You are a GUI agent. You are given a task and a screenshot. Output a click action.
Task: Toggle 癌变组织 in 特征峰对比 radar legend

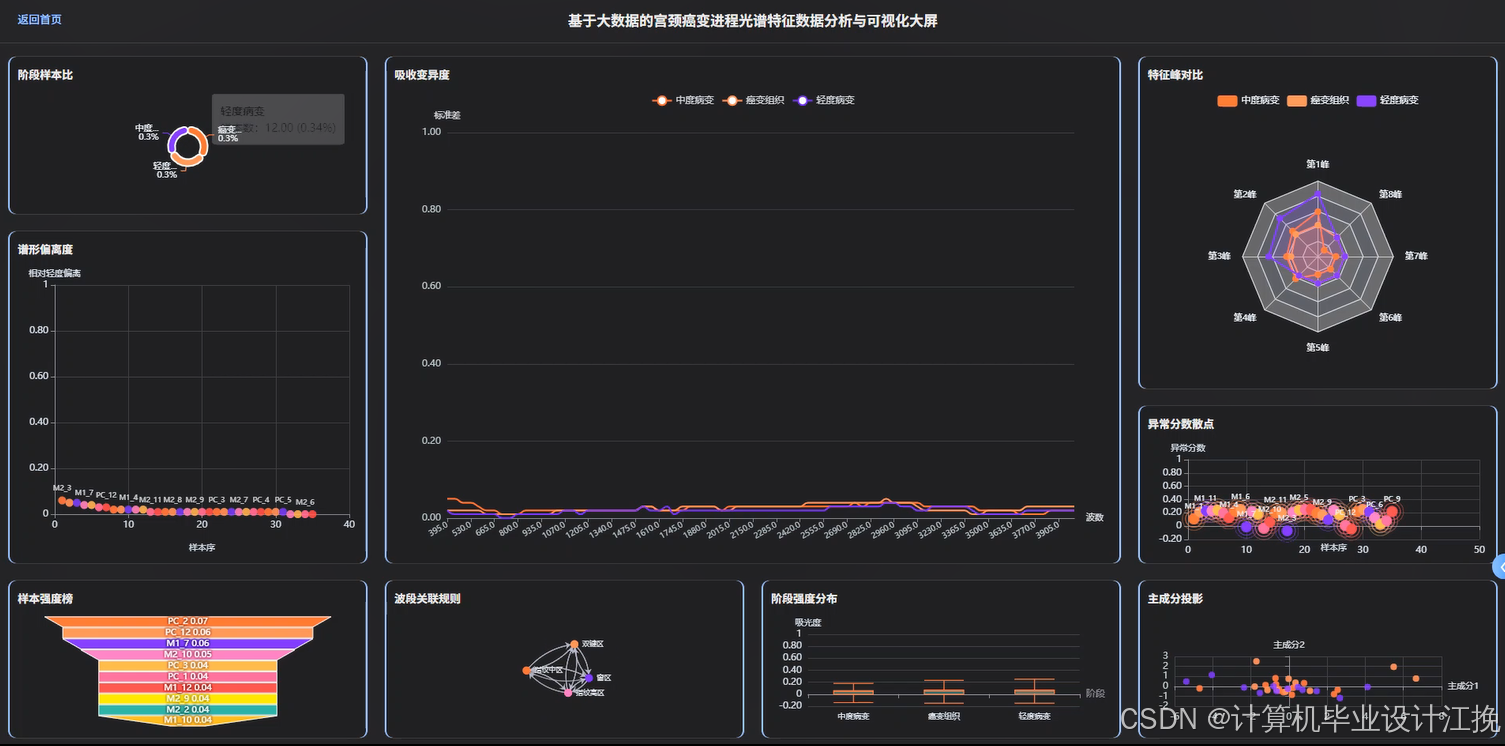click(x=1319, y=100)
